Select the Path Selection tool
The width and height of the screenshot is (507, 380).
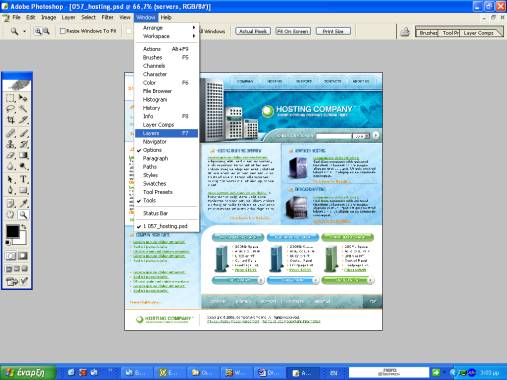[11, 179]
